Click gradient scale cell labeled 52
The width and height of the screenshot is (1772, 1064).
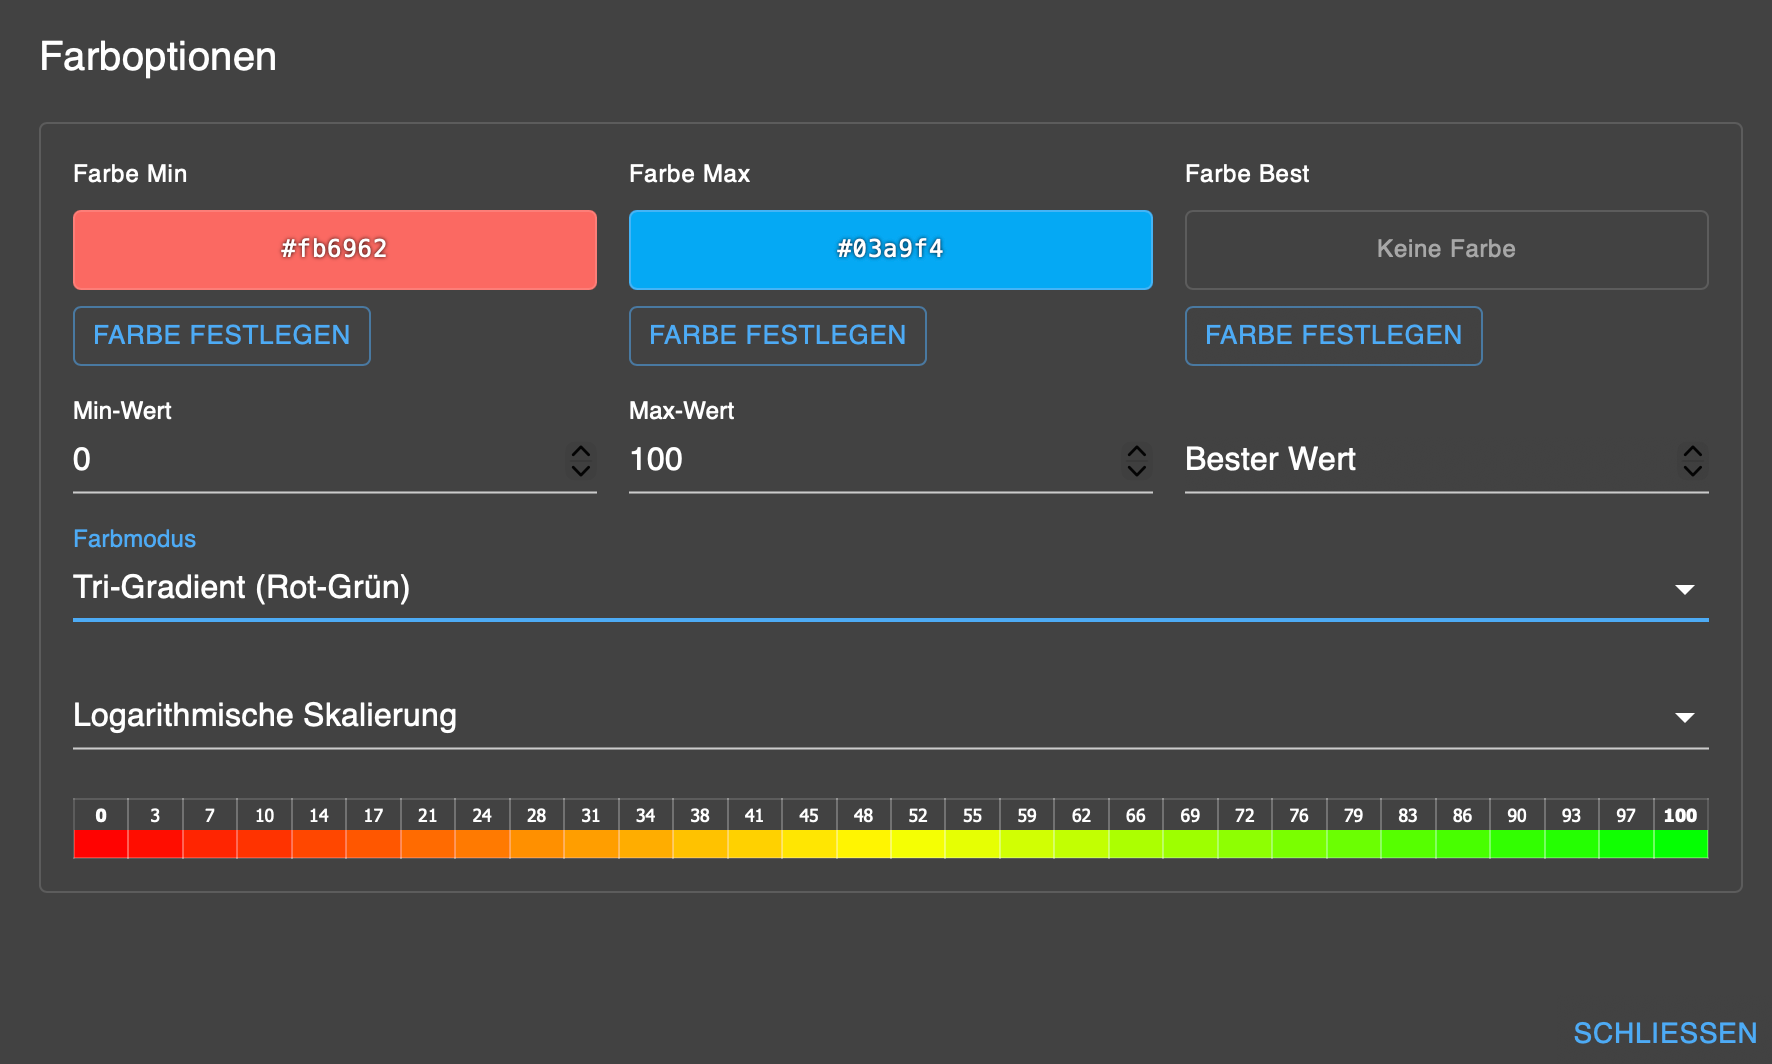(x=918, y=829)
